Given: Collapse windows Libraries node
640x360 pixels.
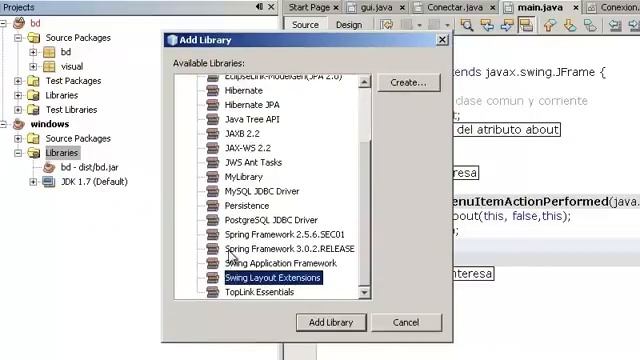Looking at the screenshot, I should tap(18, 153).
